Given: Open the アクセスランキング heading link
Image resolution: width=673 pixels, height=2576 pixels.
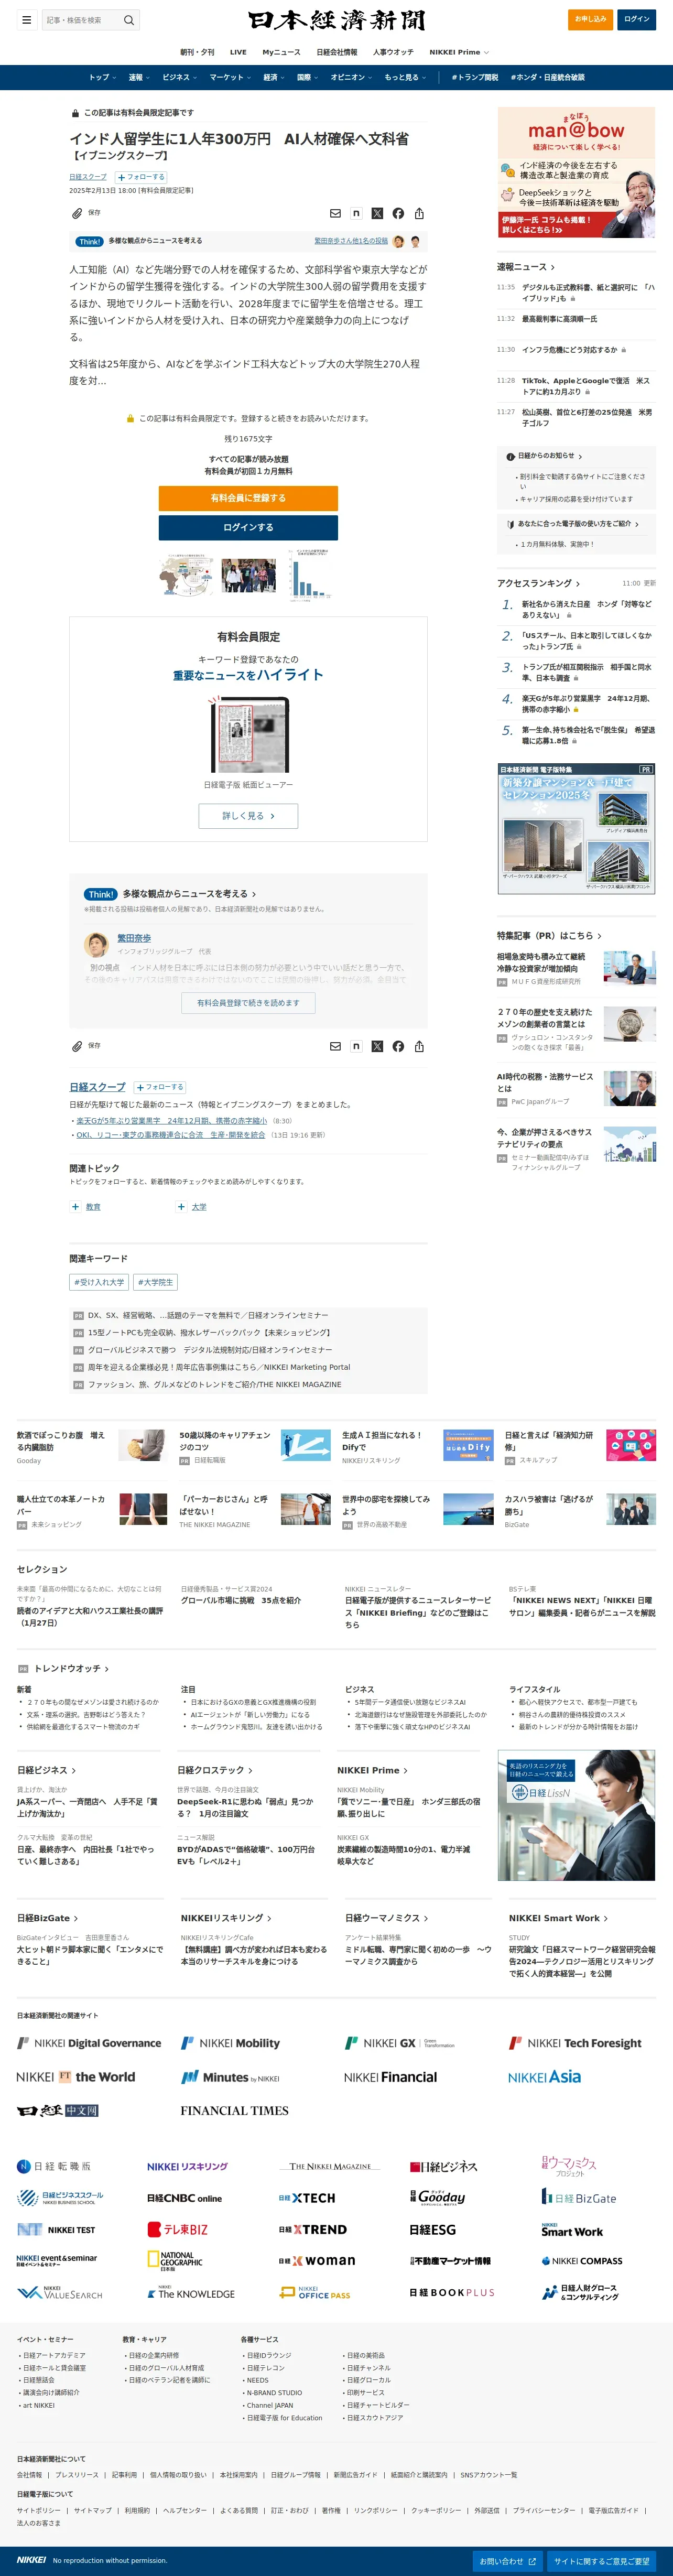Looking at the screenshot, I should pyautogui.click(x=538, y=583).
